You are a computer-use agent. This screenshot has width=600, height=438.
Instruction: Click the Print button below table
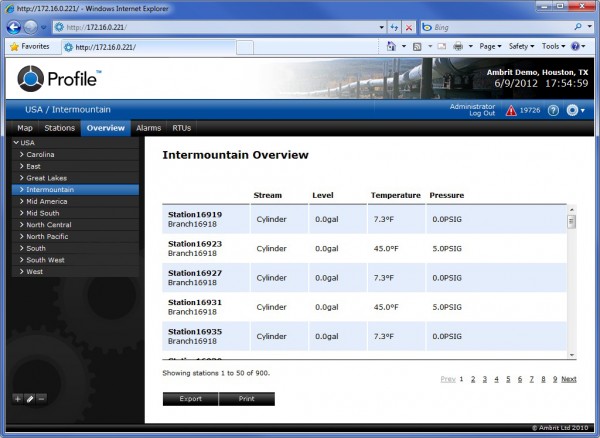247,399
